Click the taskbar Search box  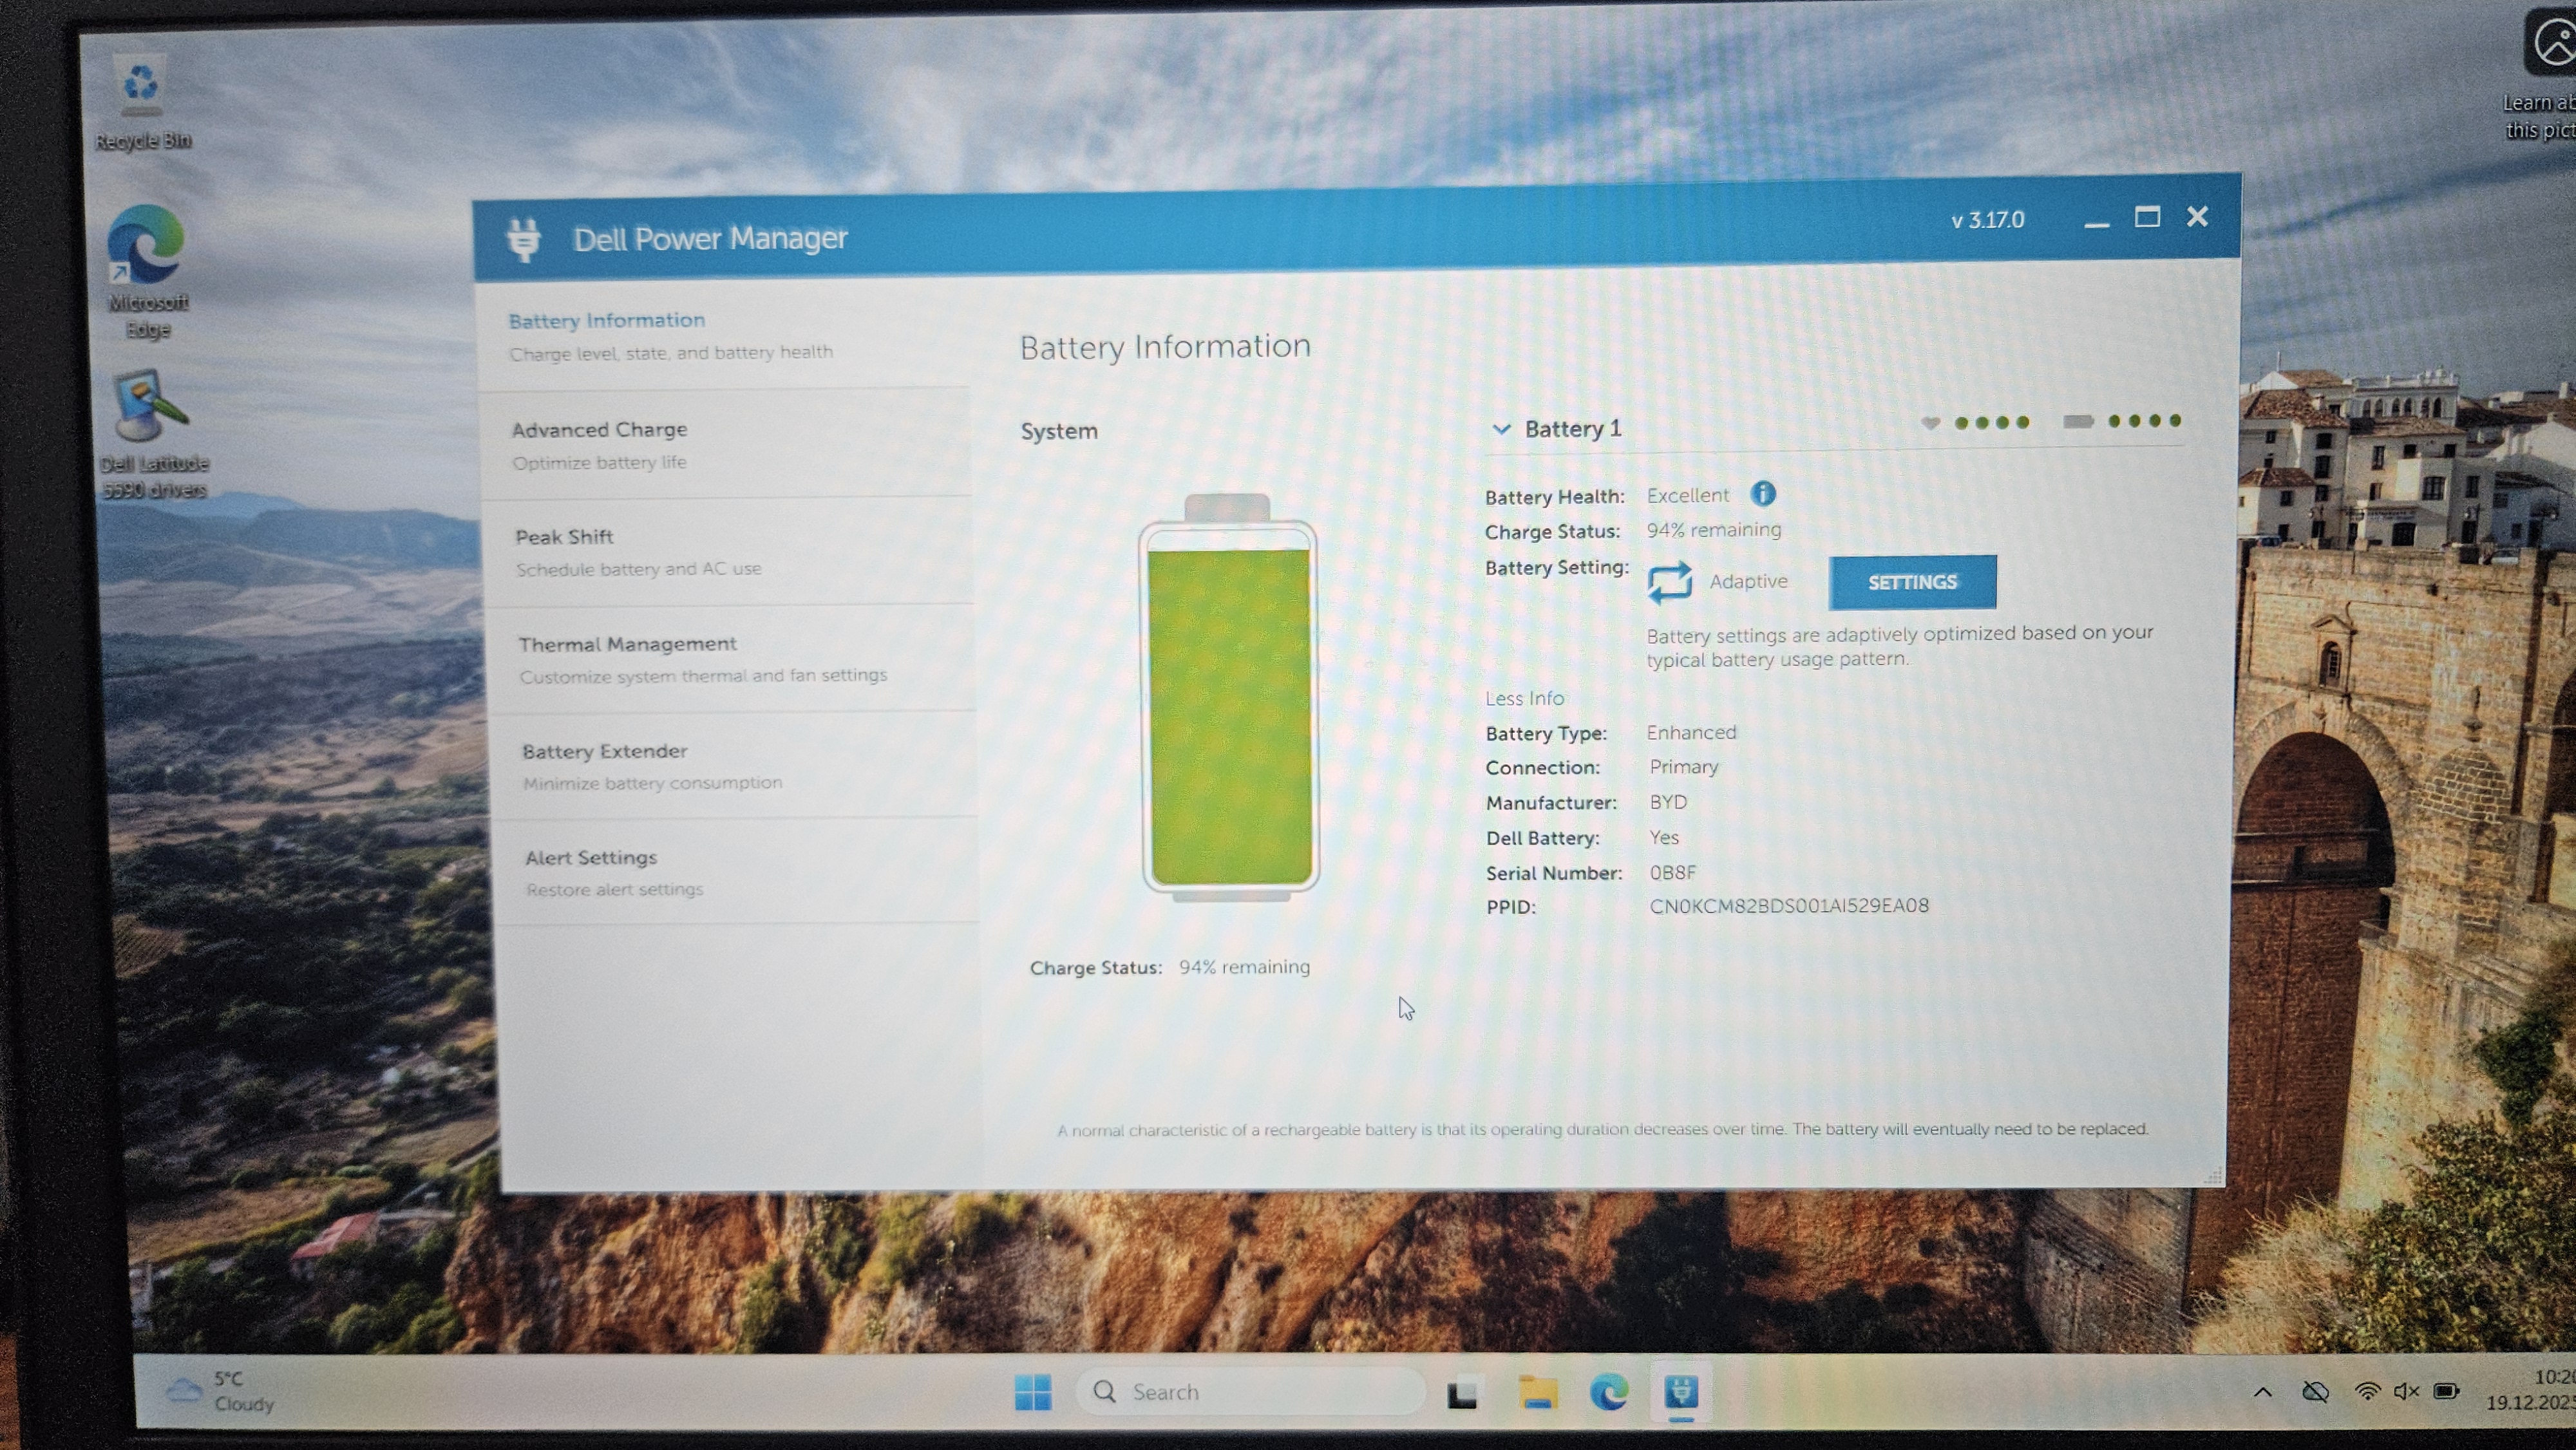click(1250, 1392)
